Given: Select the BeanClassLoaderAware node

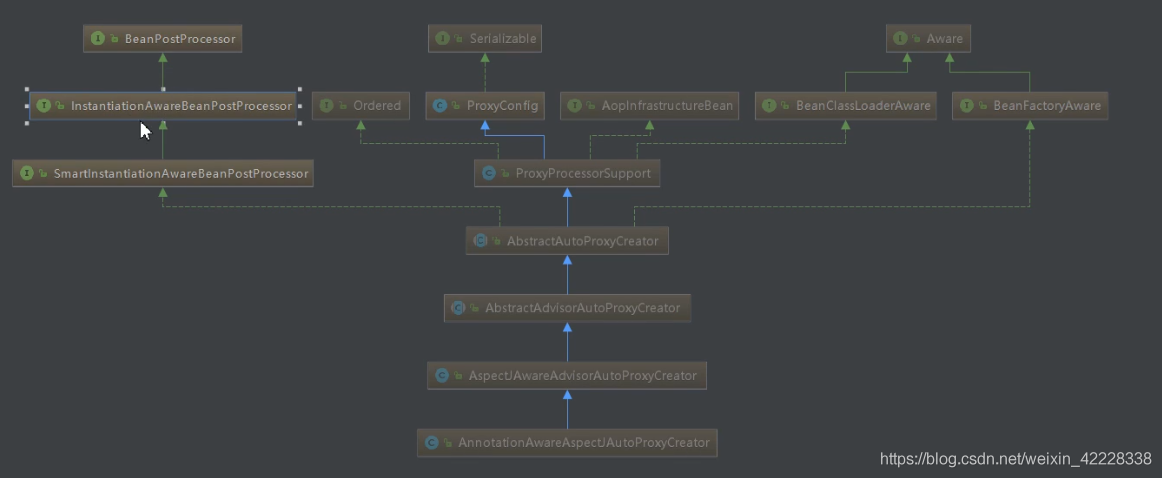Looking at the screenshot, I should point(846,106).
